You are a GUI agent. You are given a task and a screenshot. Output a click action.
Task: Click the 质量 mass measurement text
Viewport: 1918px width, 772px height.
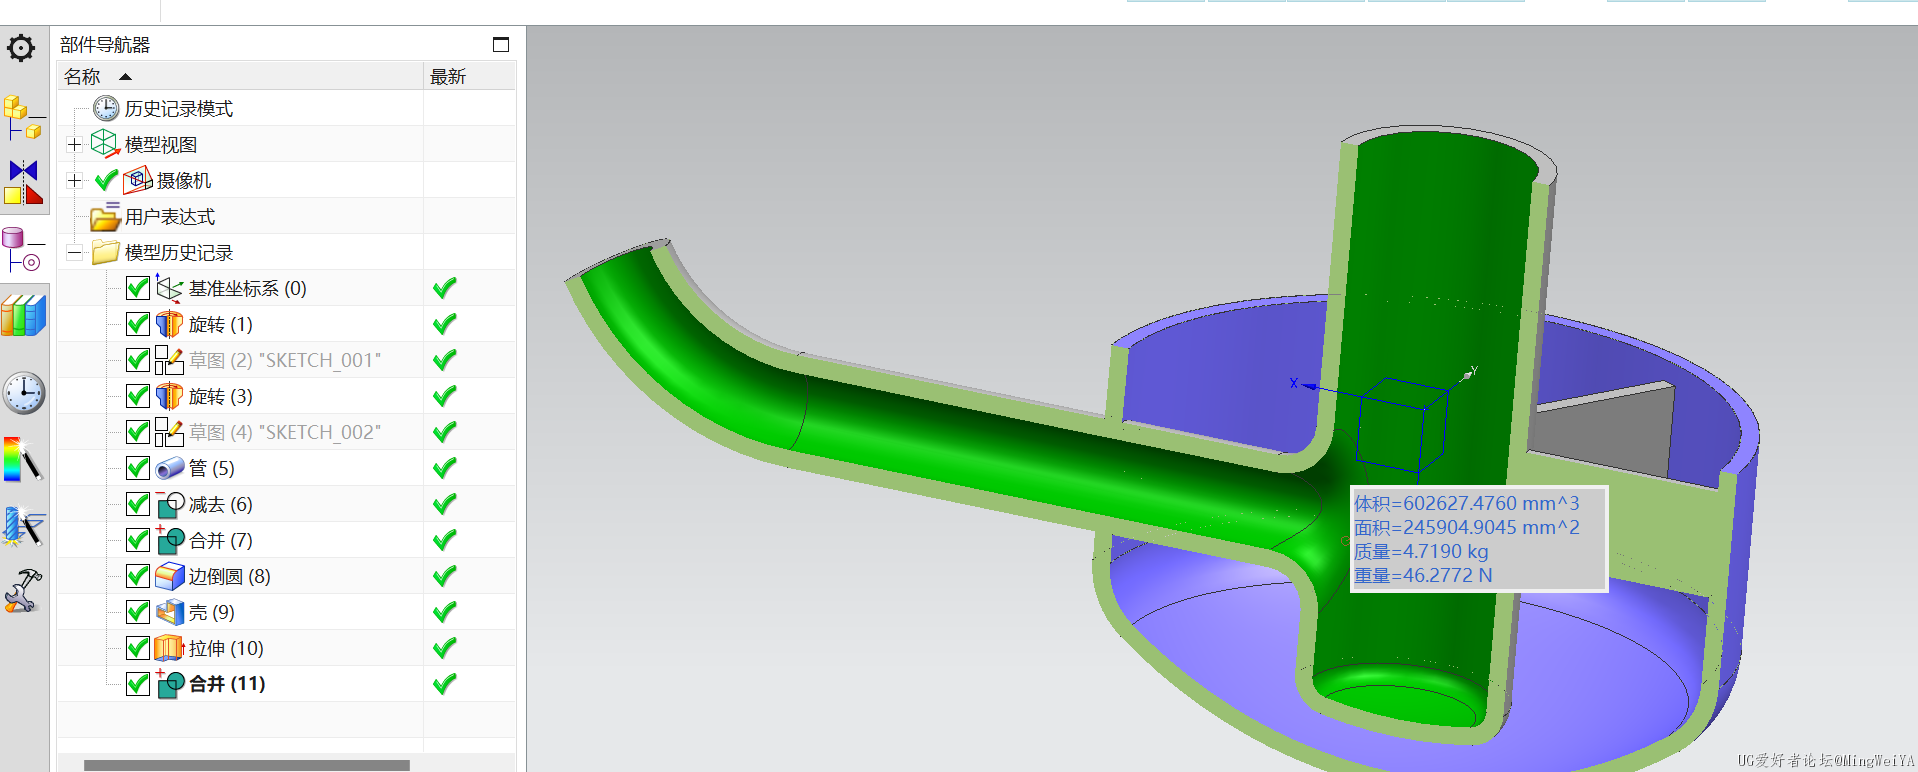click(x=1421, y=551)
